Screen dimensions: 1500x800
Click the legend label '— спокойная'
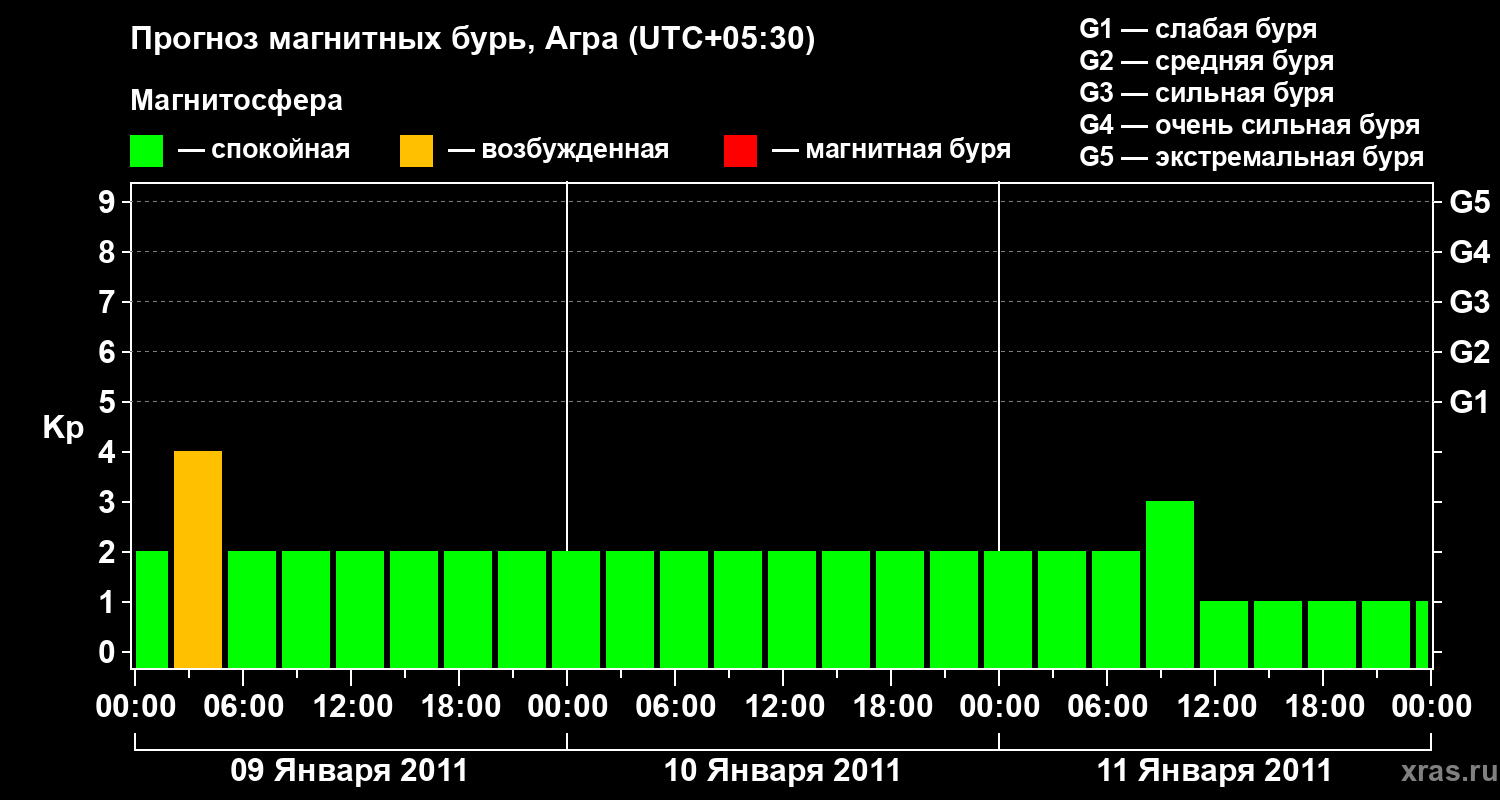click(264, 151)
